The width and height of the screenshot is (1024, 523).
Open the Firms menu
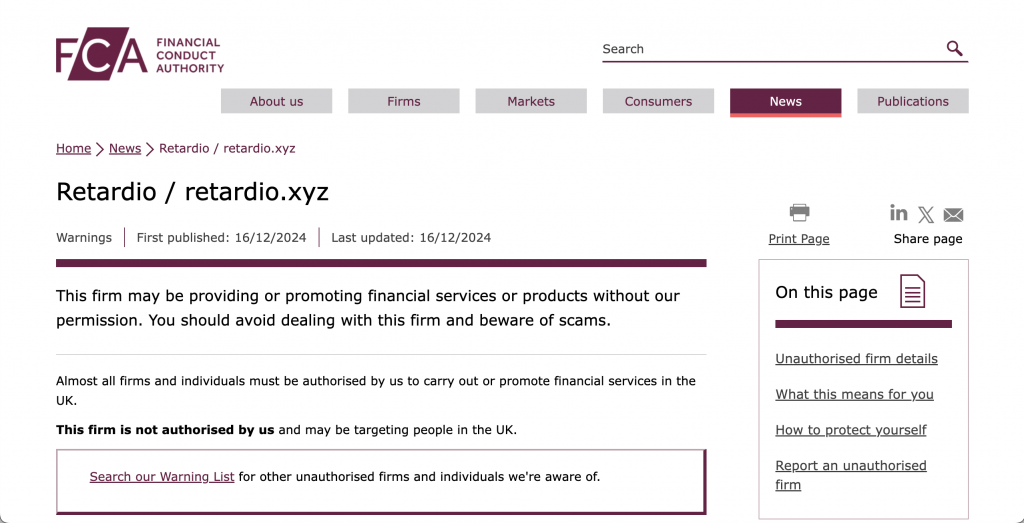pos(404,101)
